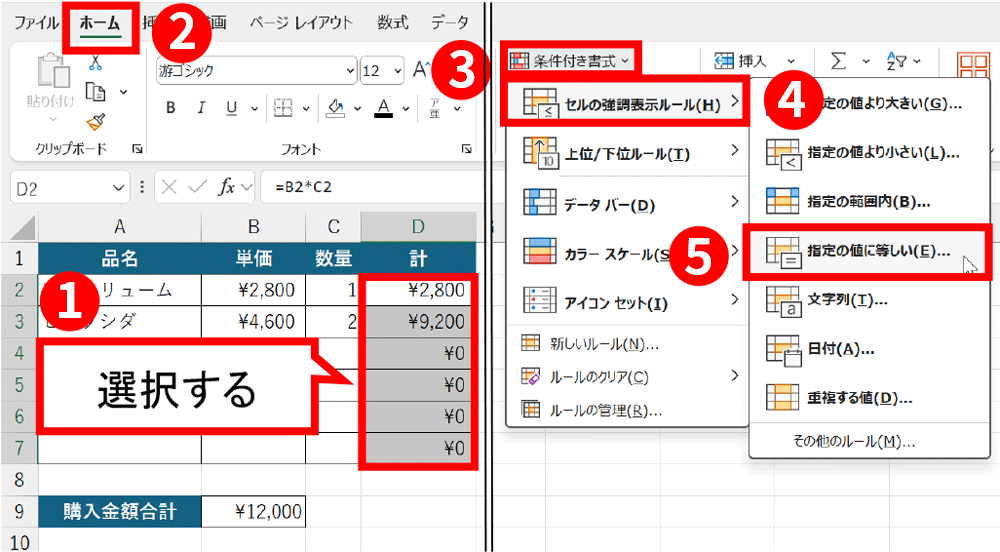
Task: Toggle bold formatting
Action: point(170,108)
